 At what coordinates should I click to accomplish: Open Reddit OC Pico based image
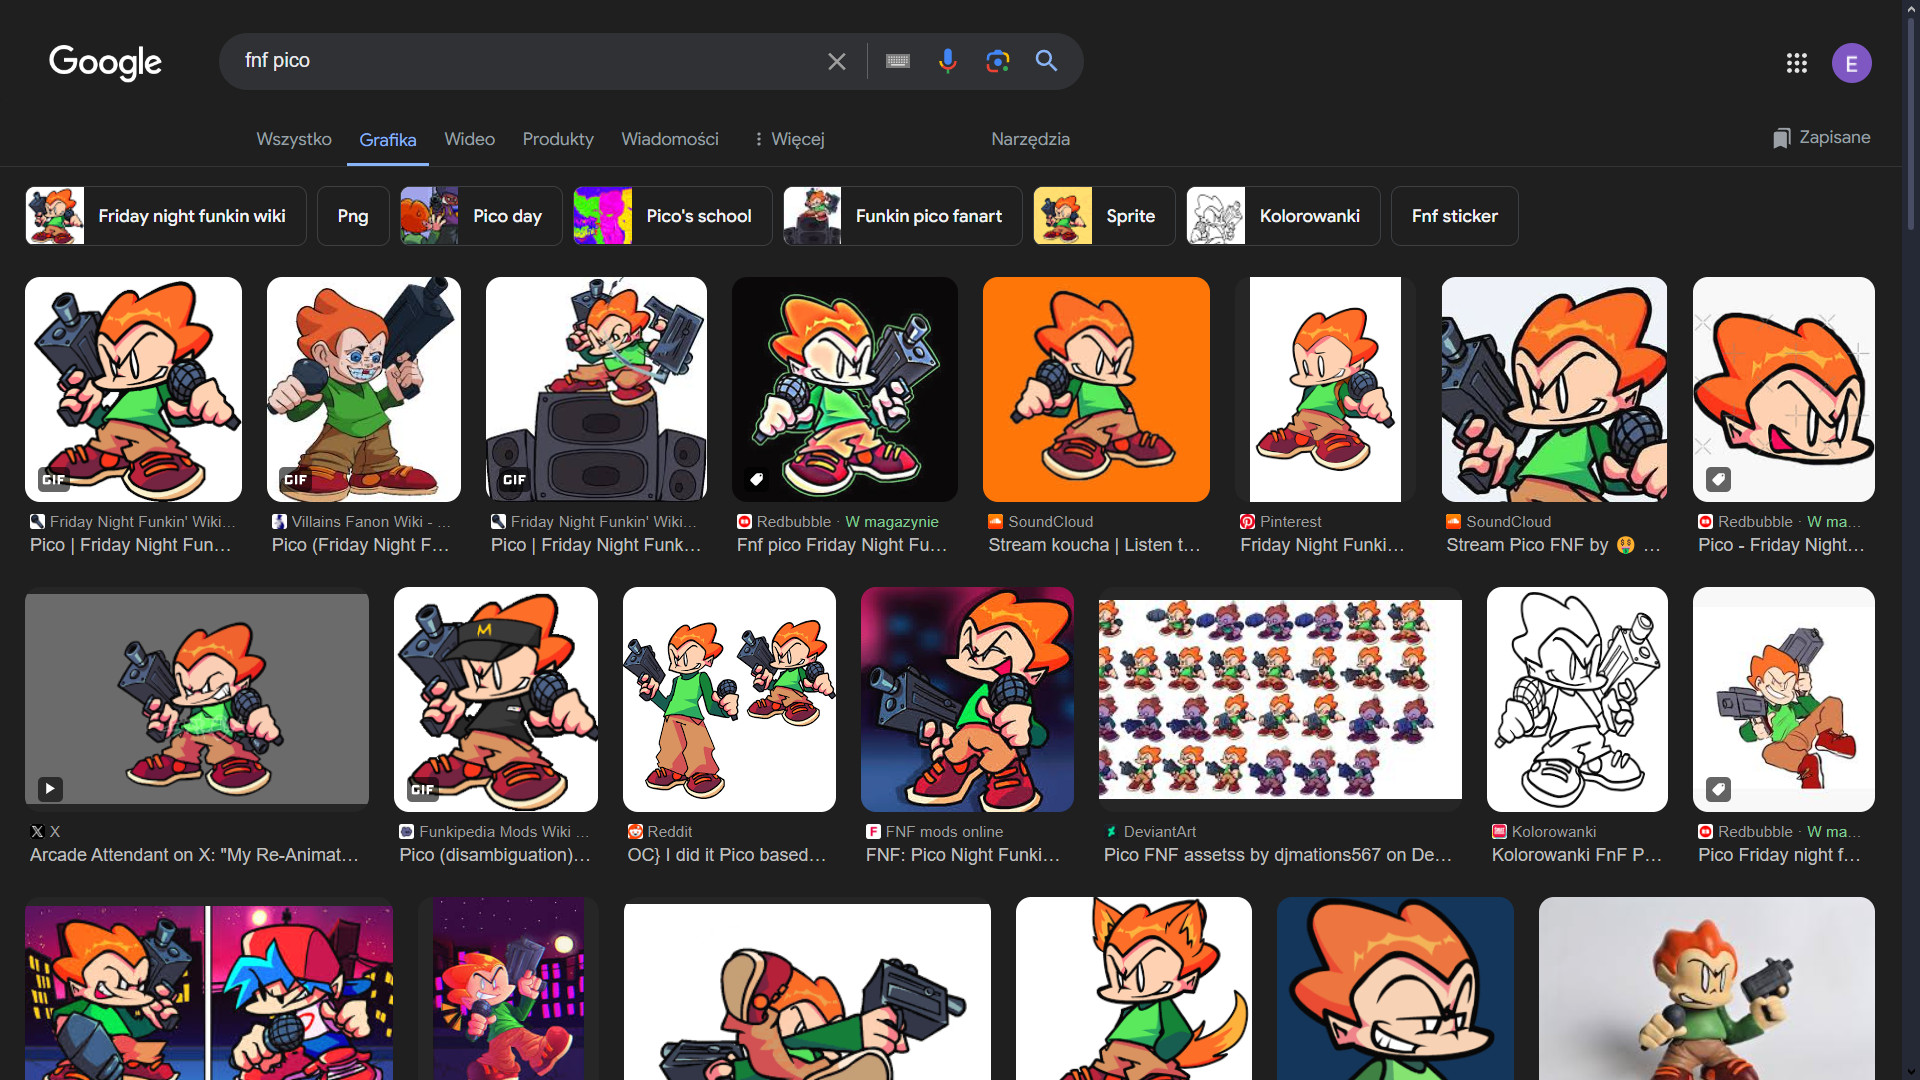729,699
